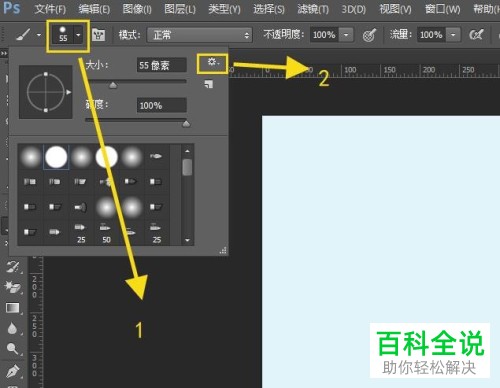This screenshot has width=500, height=388.
Task: Open the Brush tool preset picker icon
Action: [23, 34]
